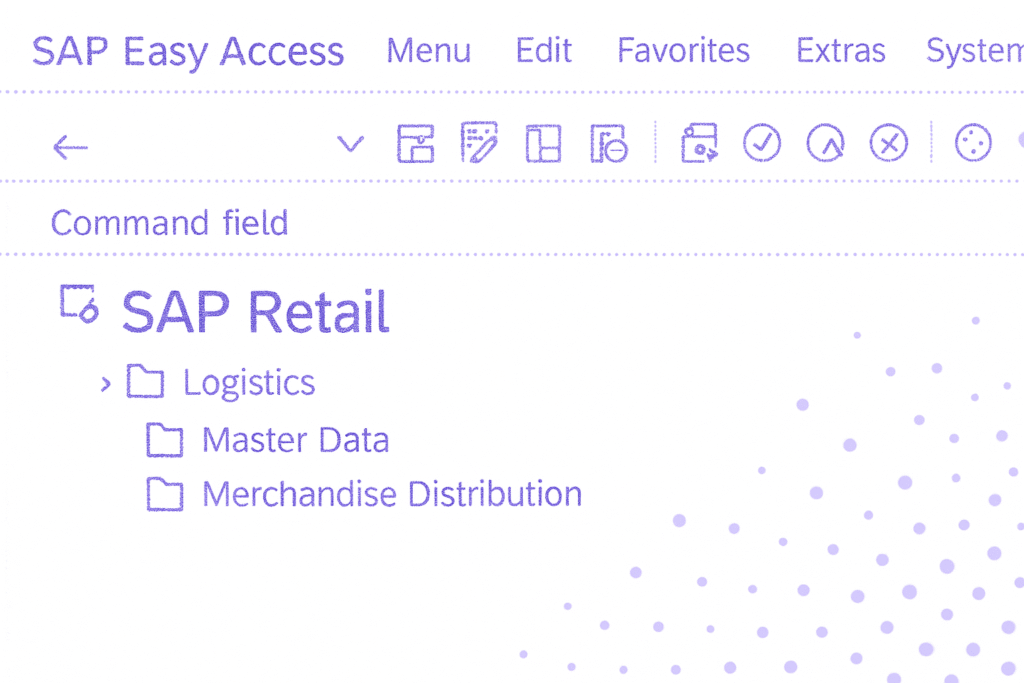This screenshot has height=683, width=1024.
Task: Open the command field dropdown arrow
Action: pyautogui.click(x=351, y=144)
